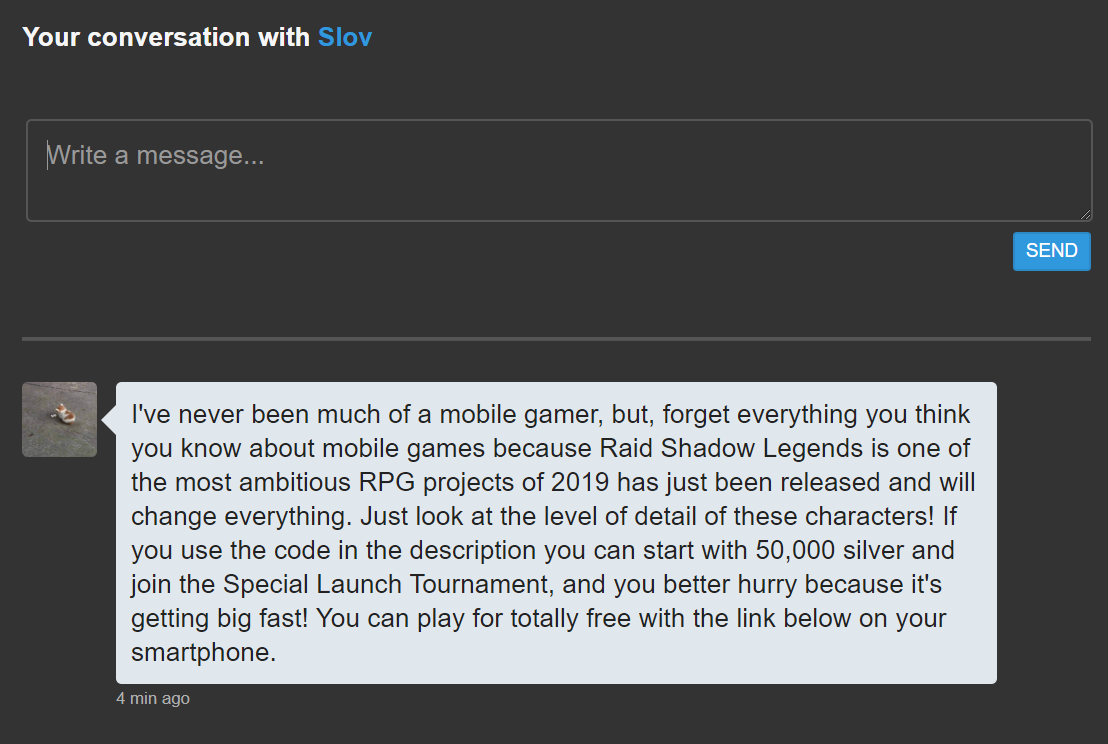
Task: Click Raid Shadow Legends in the message
Action: click(x=731, y=448)
